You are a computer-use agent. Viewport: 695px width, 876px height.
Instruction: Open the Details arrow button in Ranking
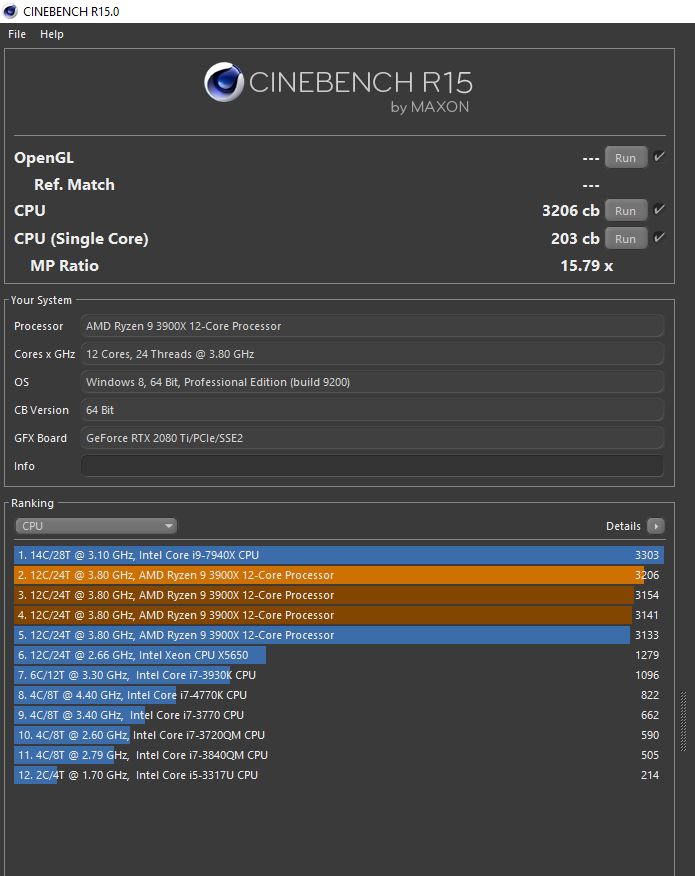656,526
